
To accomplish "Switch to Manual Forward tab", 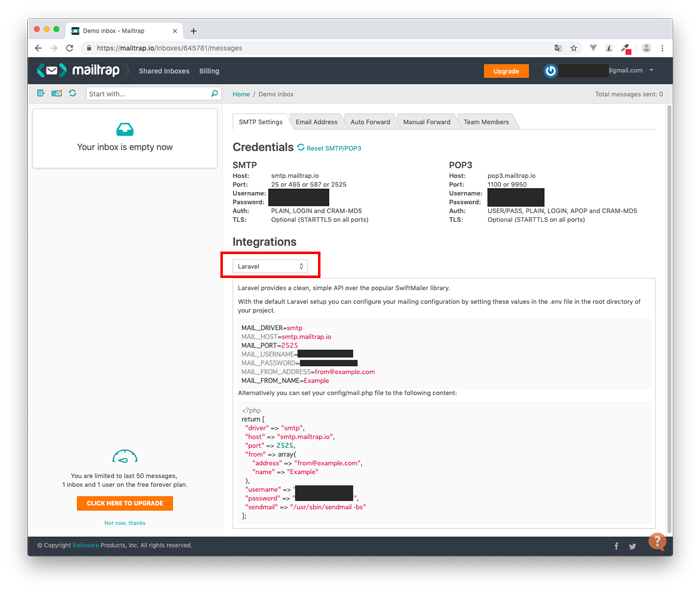I will tap(427, 122).
